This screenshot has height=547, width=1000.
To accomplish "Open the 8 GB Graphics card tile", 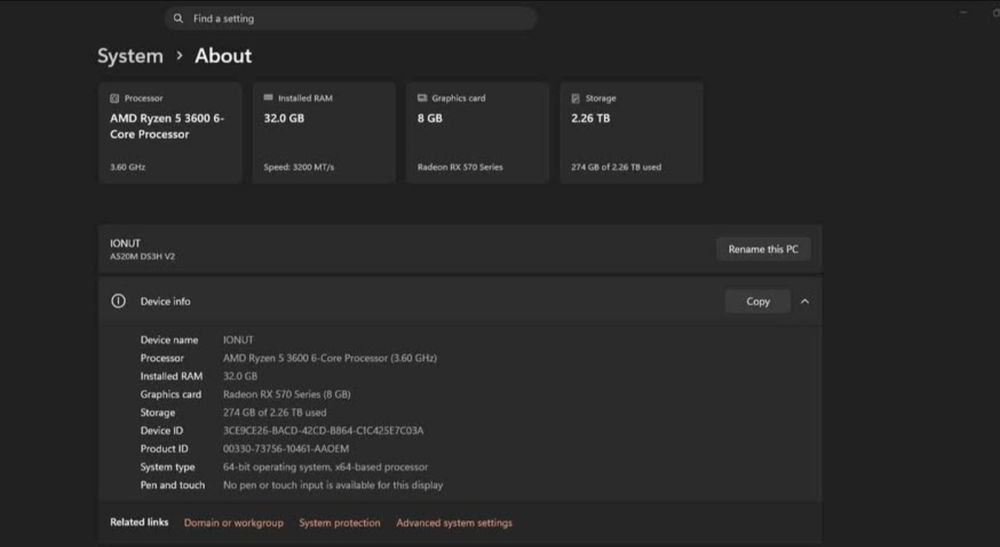I will (x=478, y=133).
